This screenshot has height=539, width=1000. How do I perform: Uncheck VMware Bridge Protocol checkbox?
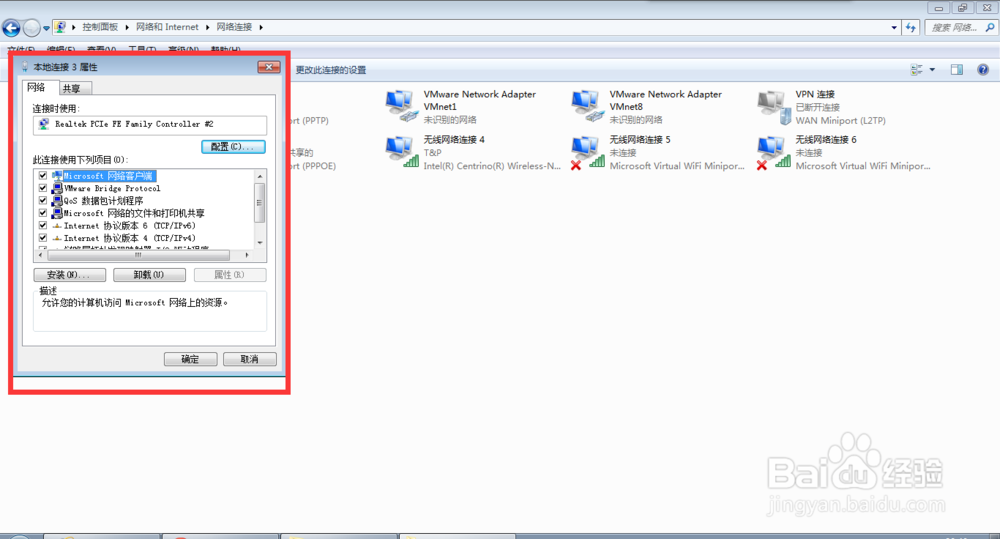click(43, 188)
